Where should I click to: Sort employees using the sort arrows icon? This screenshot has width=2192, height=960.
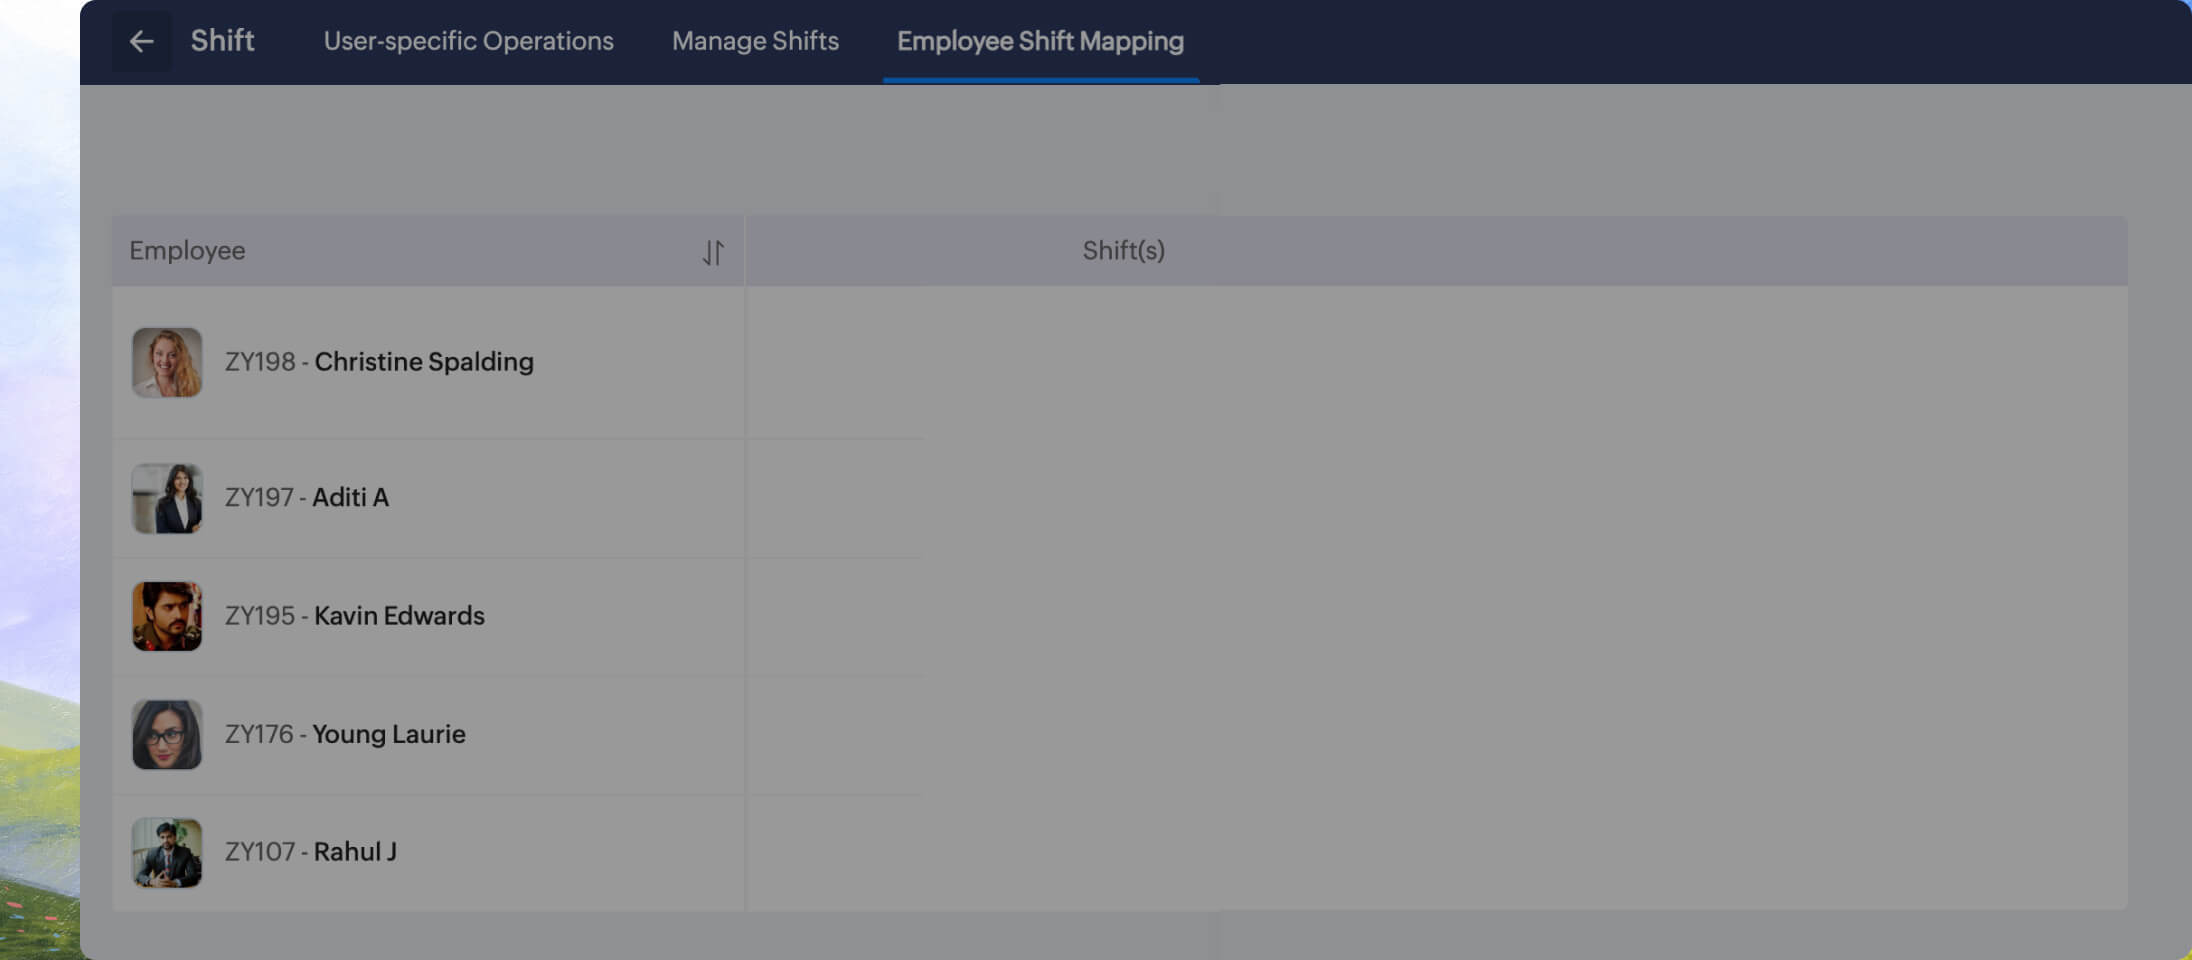[713, 252]
